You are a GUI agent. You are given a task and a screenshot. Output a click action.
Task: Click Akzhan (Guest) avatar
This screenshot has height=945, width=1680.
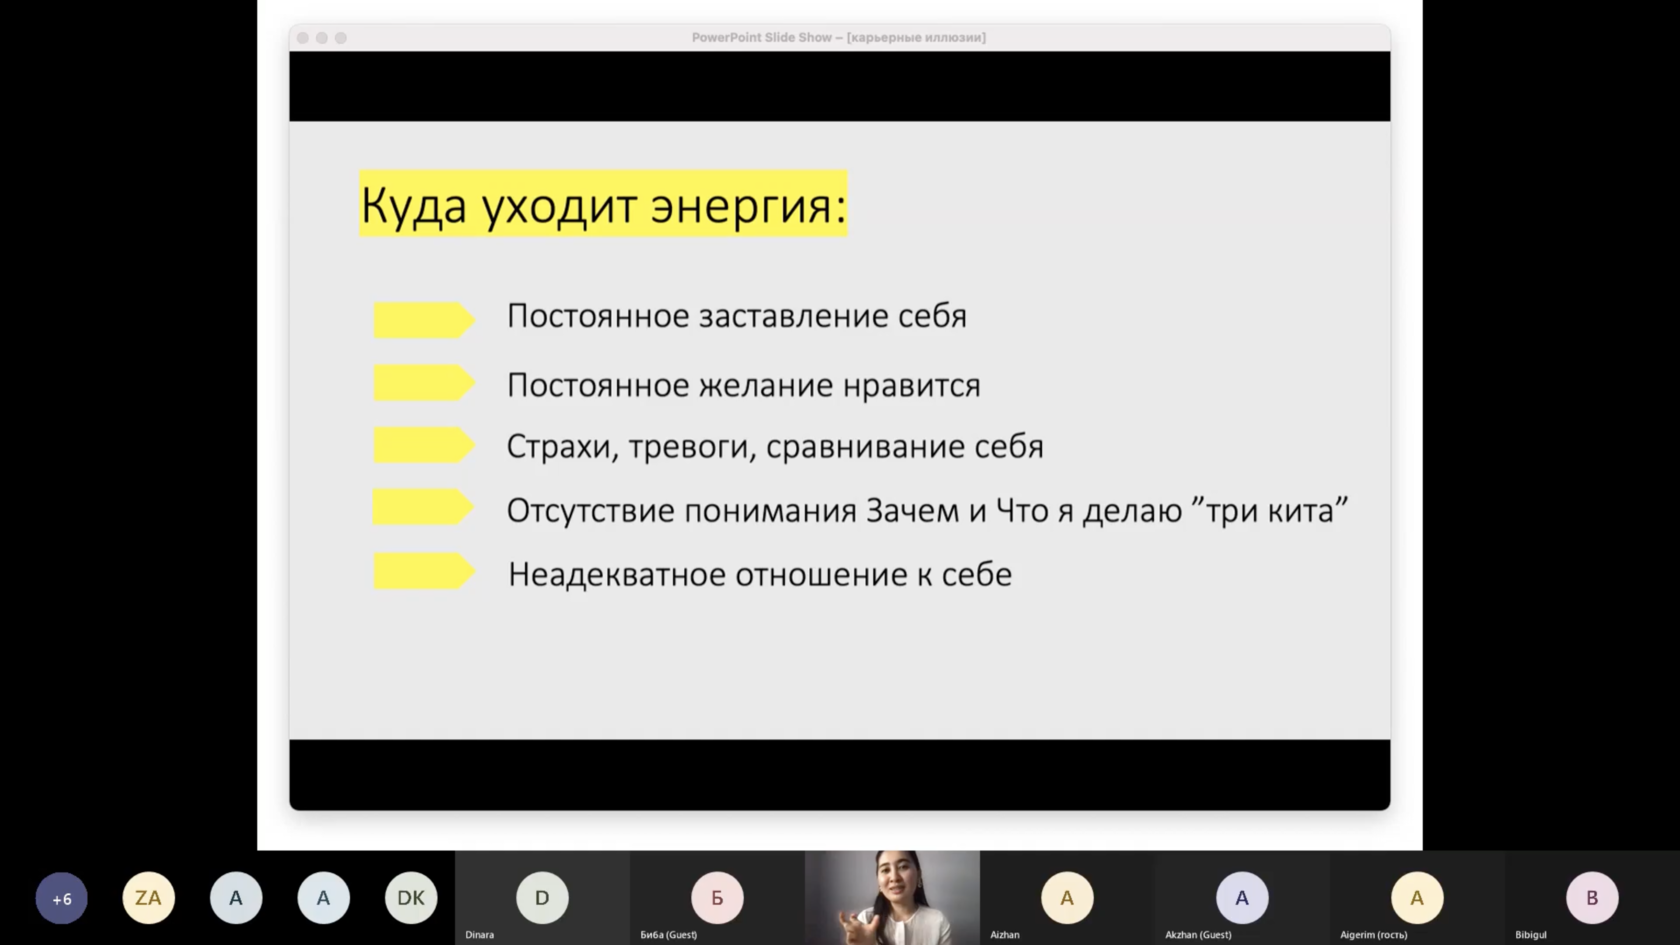click(x=1242, y=898)
